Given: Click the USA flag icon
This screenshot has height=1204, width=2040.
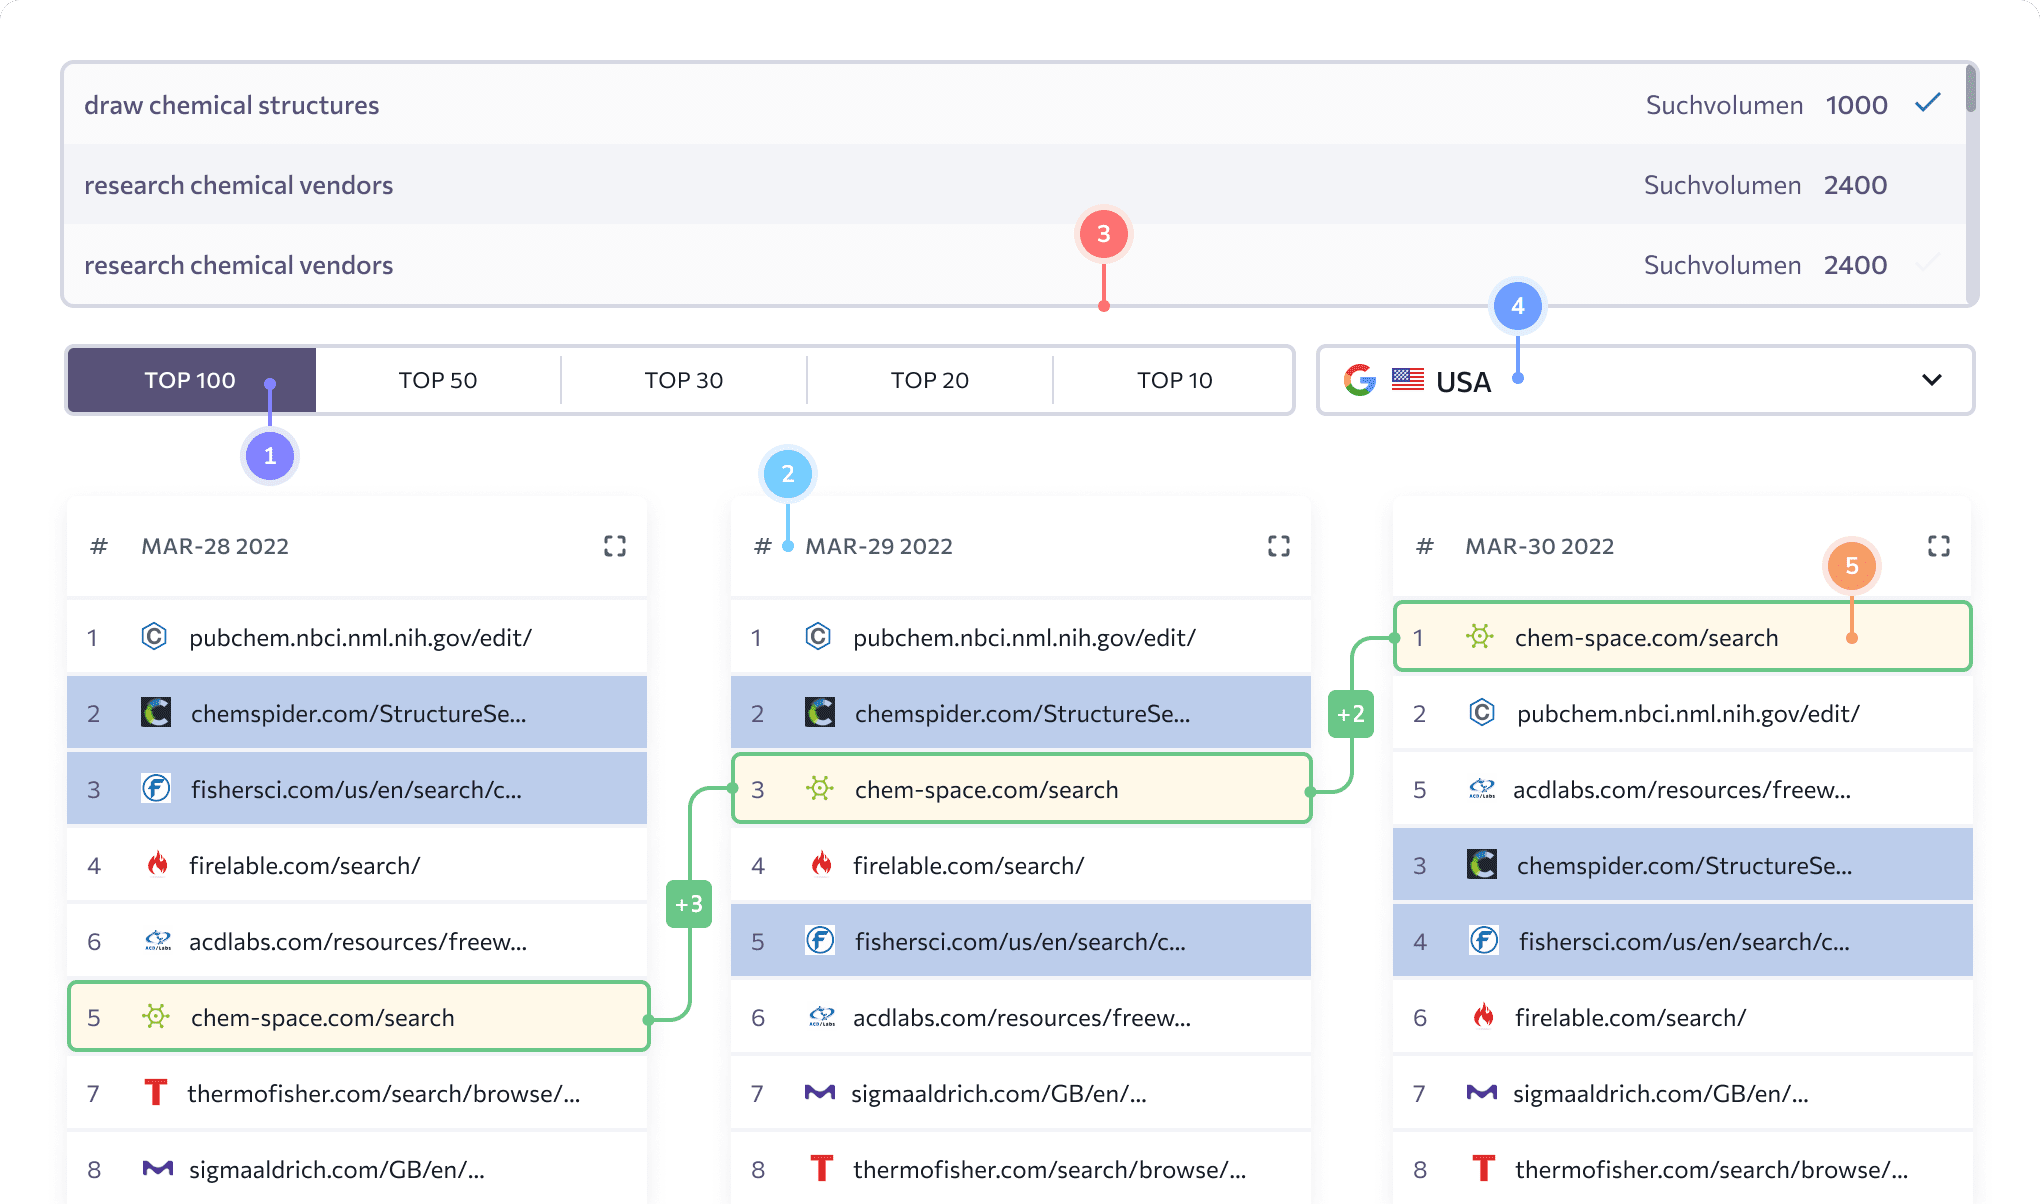Looking at the screenshot, I should pos(1408,380).
